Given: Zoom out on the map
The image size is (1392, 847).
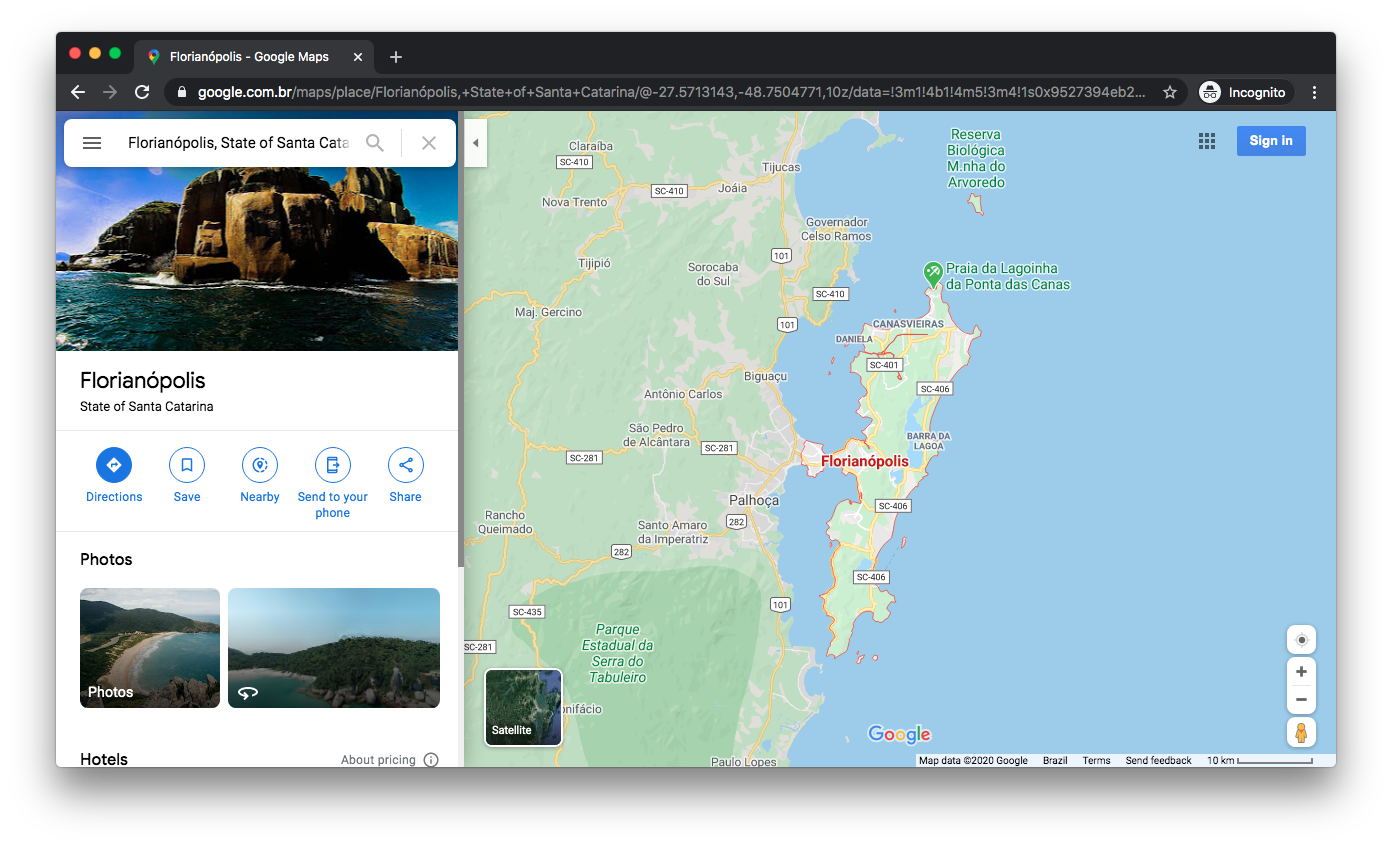Looking at the screenshot, I should click(1301, 699).
